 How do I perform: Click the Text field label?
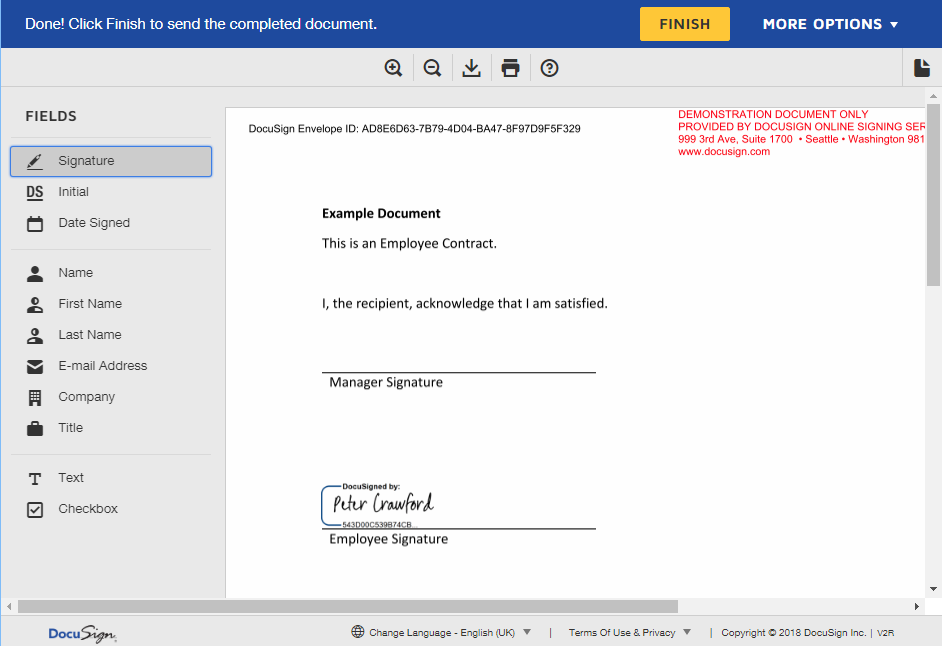click(71, 477)
